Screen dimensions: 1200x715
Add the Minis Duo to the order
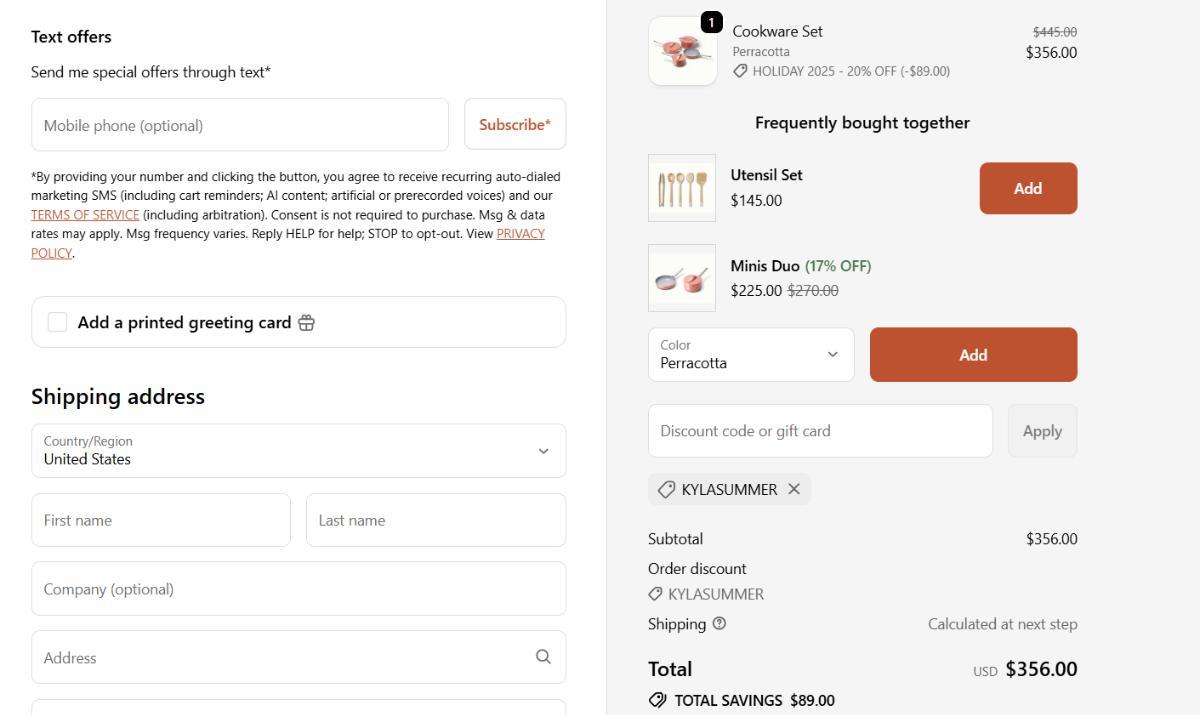coord(973,355)
